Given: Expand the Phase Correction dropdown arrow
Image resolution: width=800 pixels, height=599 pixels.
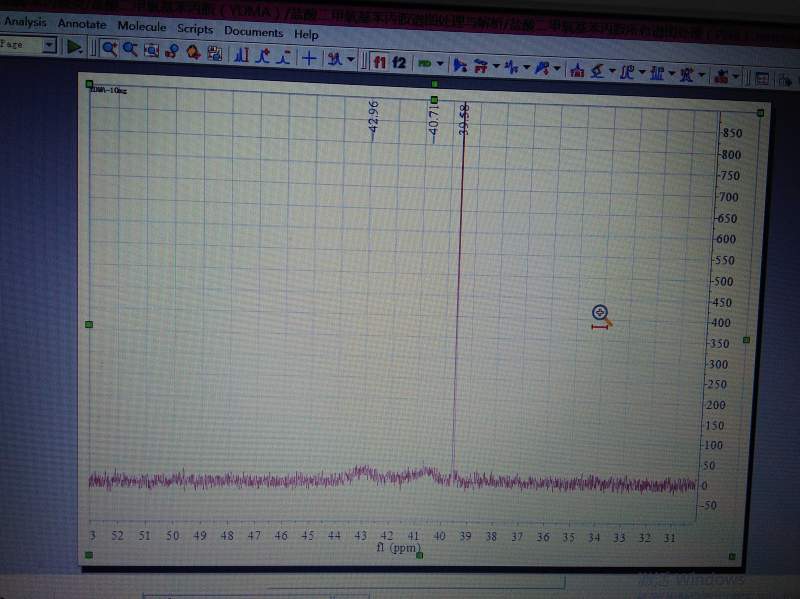Looking at the screenshot, I should click(527, 67).
